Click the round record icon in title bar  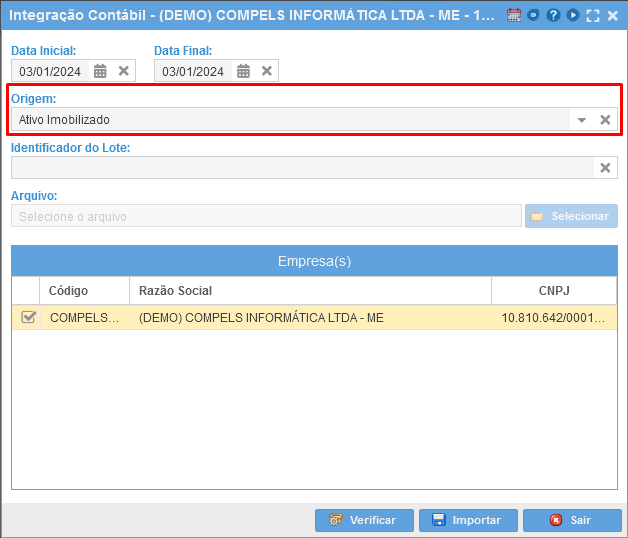[533, 15]
